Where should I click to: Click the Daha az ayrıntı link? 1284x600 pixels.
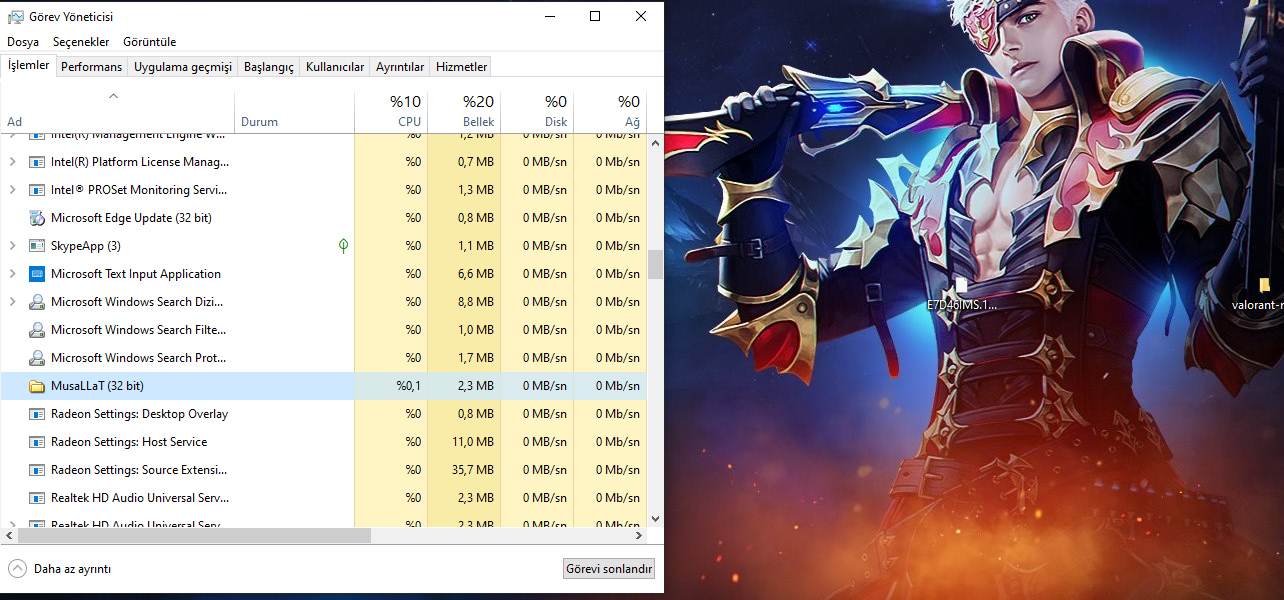click(x=72, y=569)
